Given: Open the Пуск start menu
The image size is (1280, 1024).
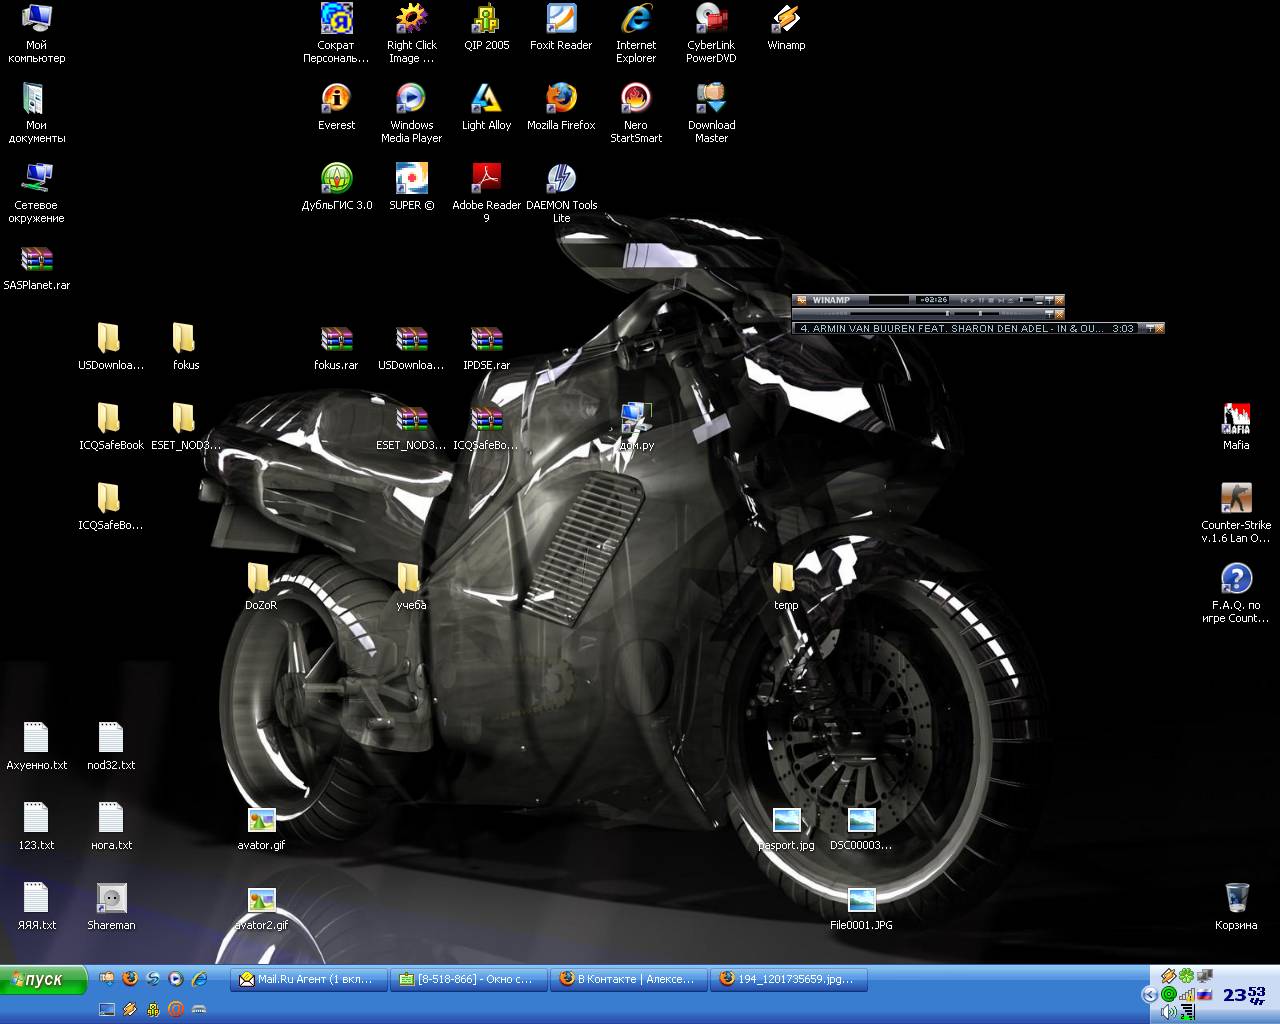Looking at the screenshot, I should (x=43, y=980).
